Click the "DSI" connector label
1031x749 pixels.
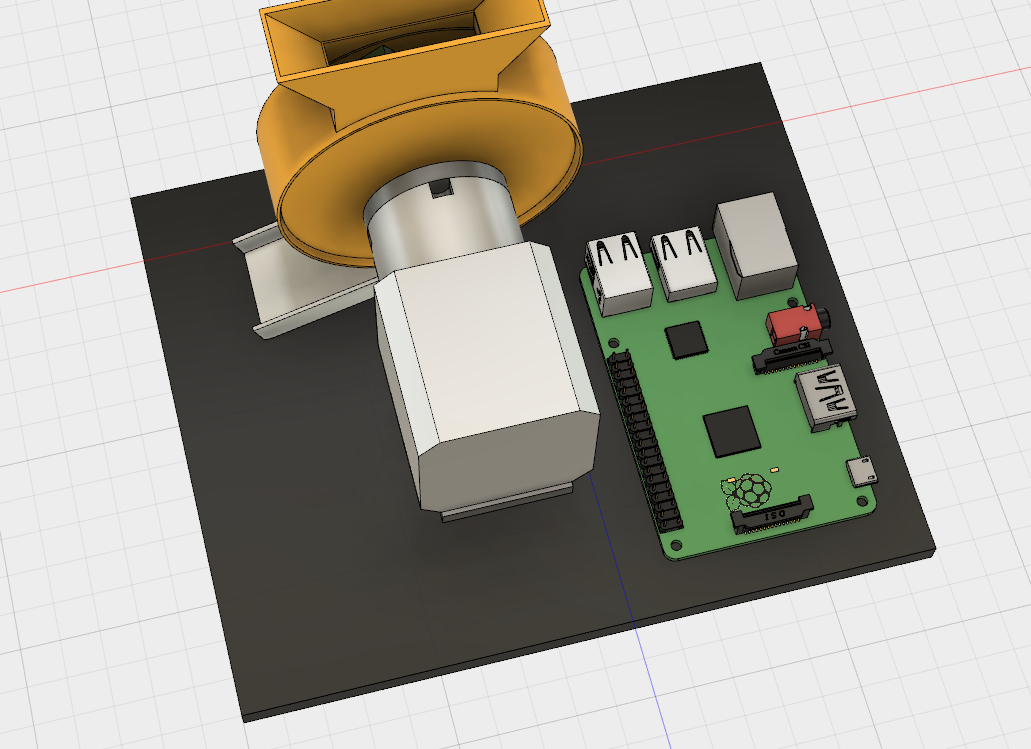pos(773,514)
